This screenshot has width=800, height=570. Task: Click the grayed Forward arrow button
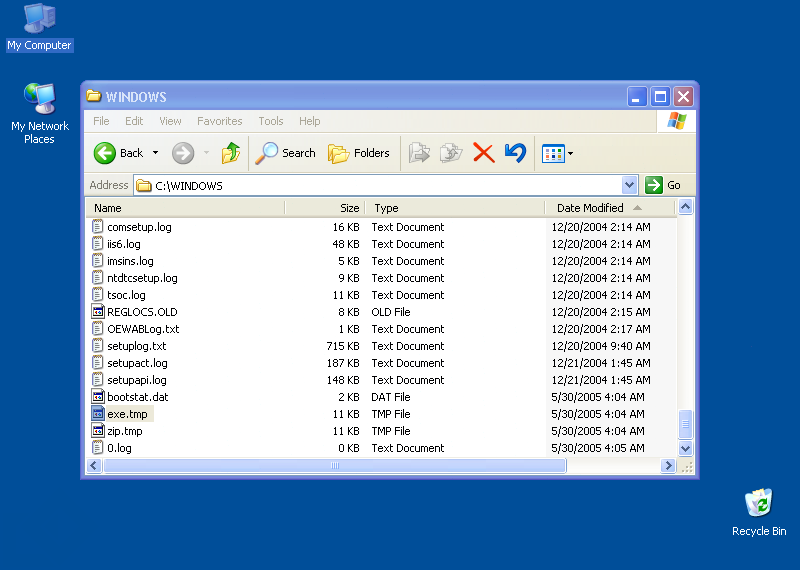tap(183, 153)
